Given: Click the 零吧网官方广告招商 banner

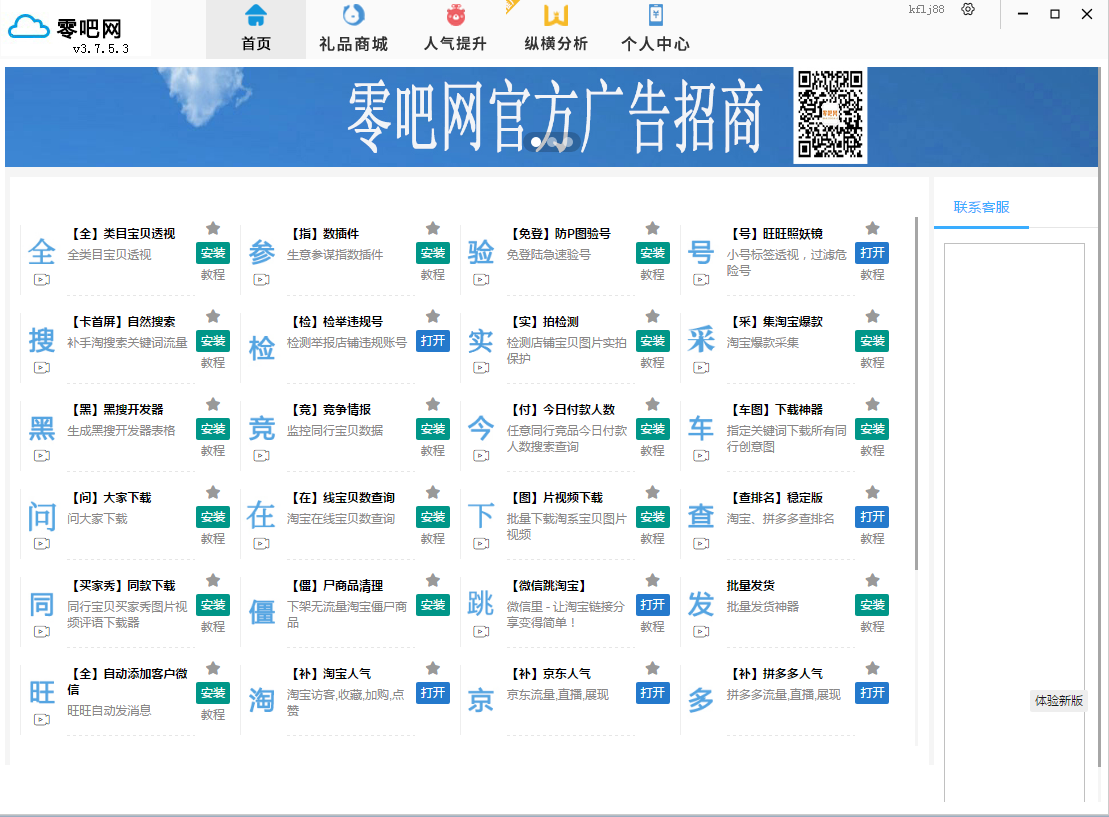Looking at the screenshot, I should pos(552,117).
